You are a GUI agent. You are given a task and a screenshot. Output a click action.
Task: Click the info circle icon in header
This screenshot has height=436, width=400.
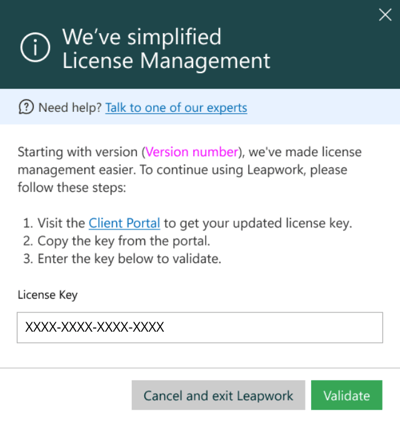35,48
